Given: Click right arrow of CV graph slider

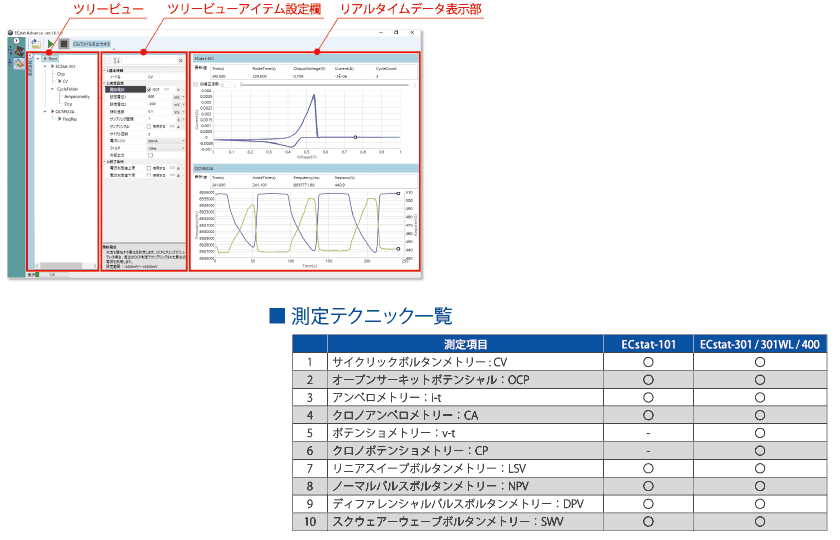Looking at the screenshot, I should click(x=415, y=85).
